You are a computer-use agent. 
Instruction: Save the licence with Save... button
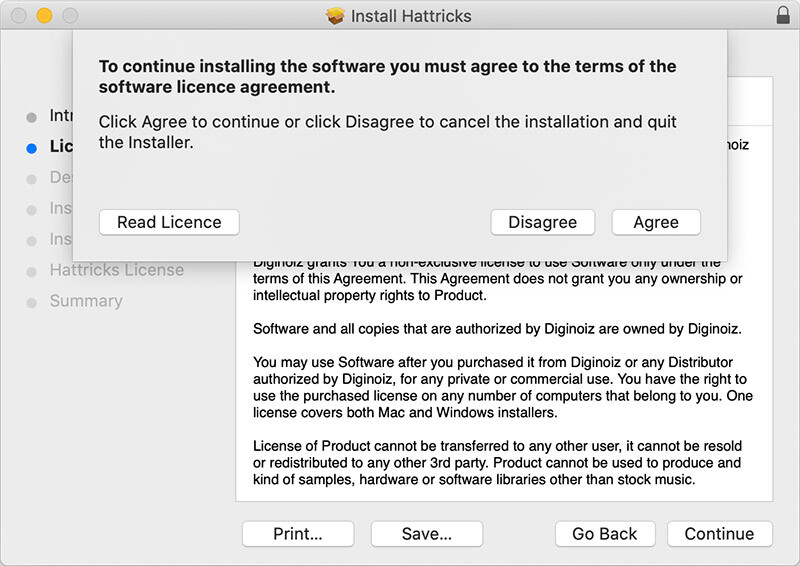[426, 534]
